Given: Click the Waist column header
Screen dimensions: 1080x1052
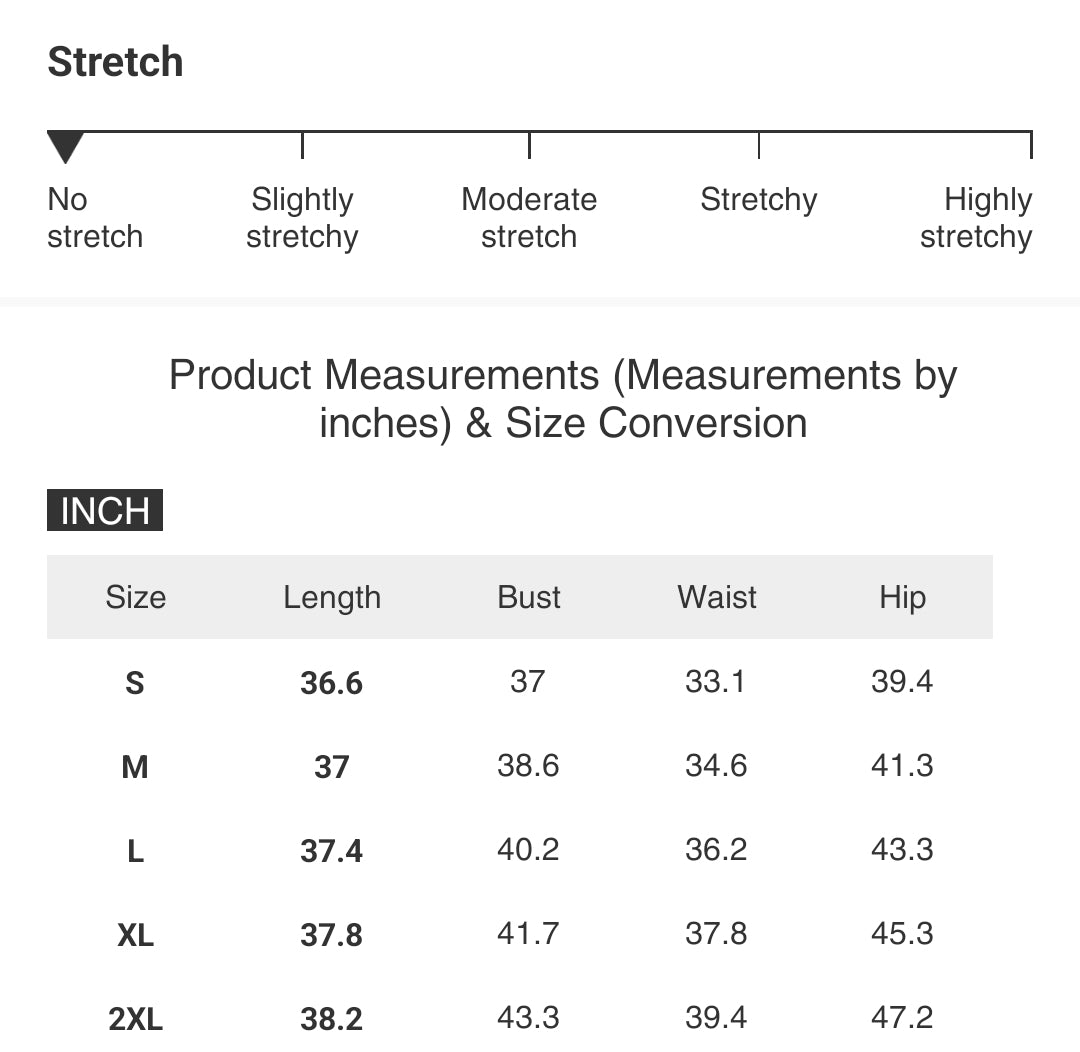Looking at the screenshot, I should pos(717,597).
